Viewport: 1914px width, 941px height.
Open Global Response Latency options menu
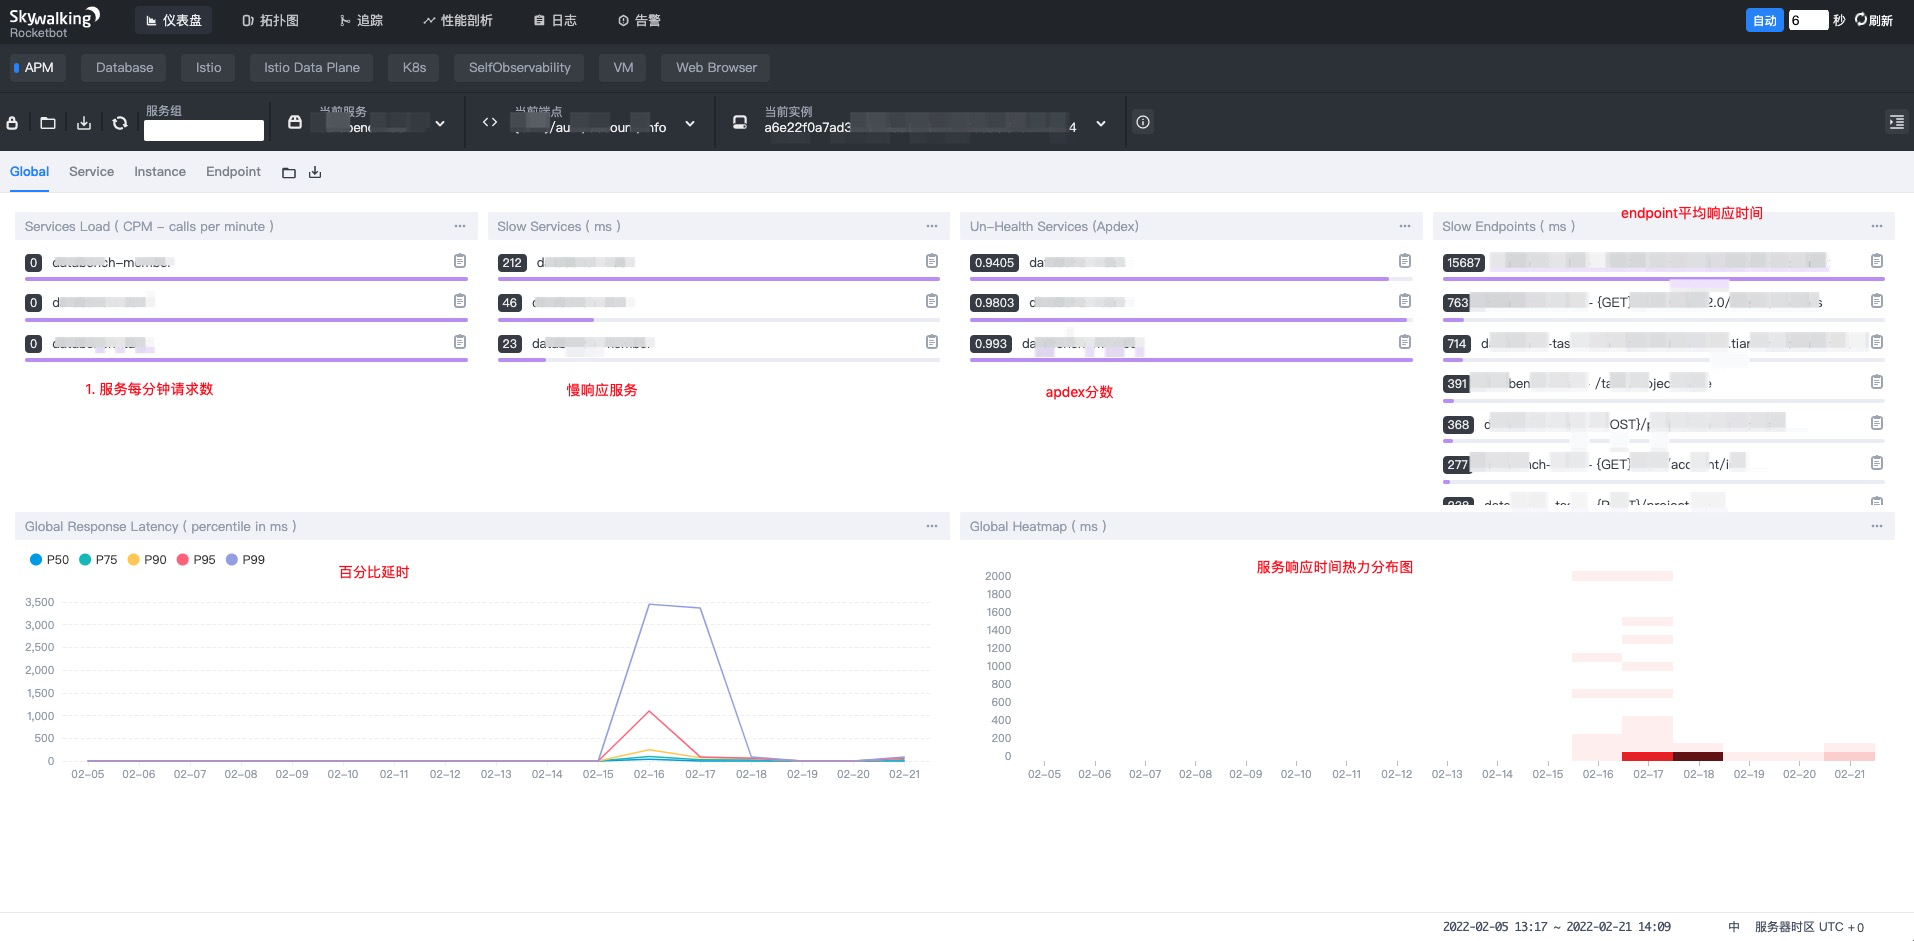pos(932,526)
